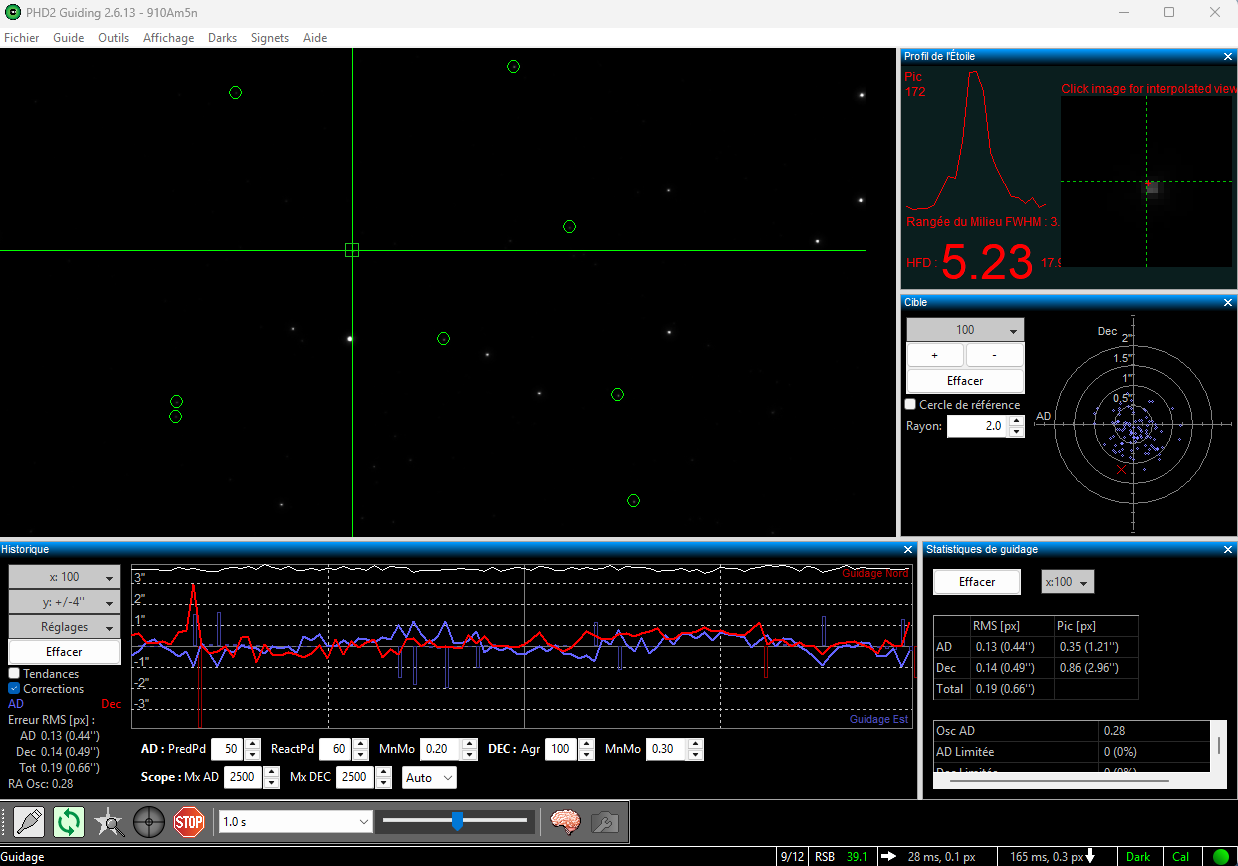This screenshot has height=866, width=1238.
Task: Close the Profil de l'Étoile panel
Action: click(1228, 57)
